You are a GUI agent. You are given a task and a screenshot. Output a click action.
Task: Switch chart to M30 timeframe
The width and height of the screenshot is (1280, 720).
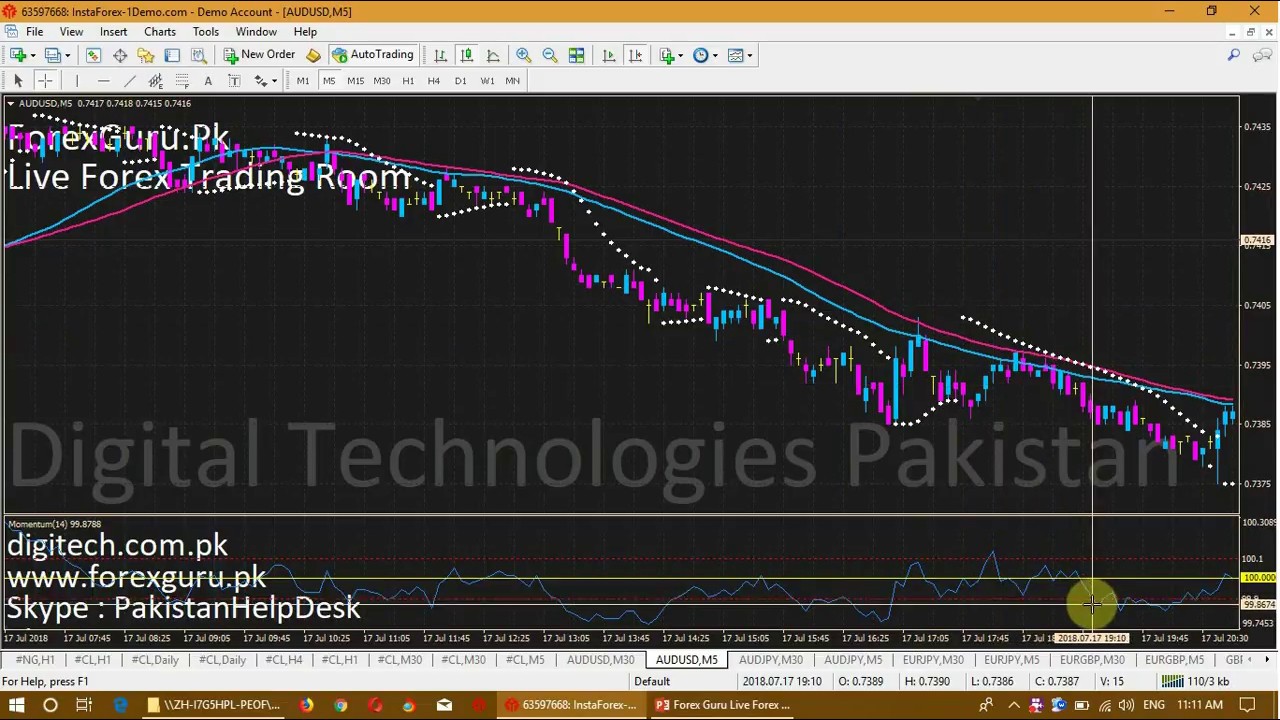(381, 80)
